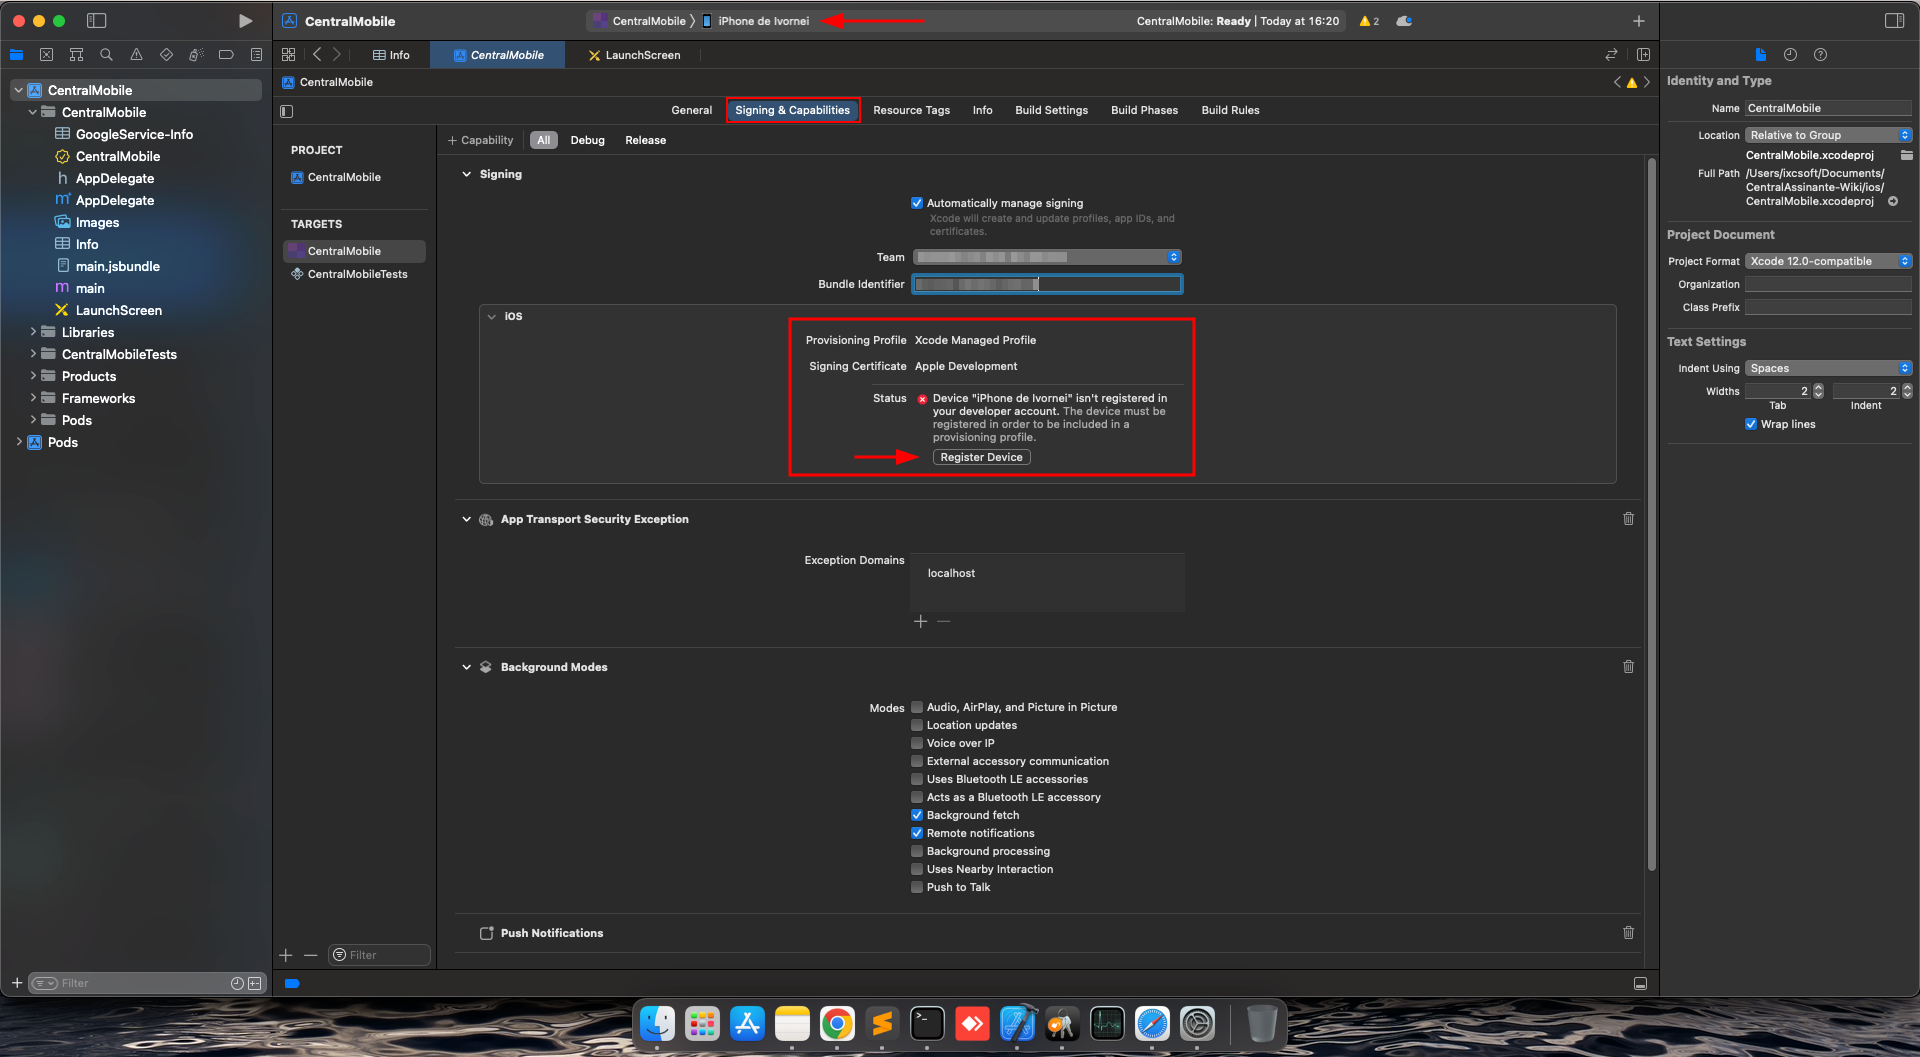
Task: Add editor on right split icon
Action: point(1643,55)
